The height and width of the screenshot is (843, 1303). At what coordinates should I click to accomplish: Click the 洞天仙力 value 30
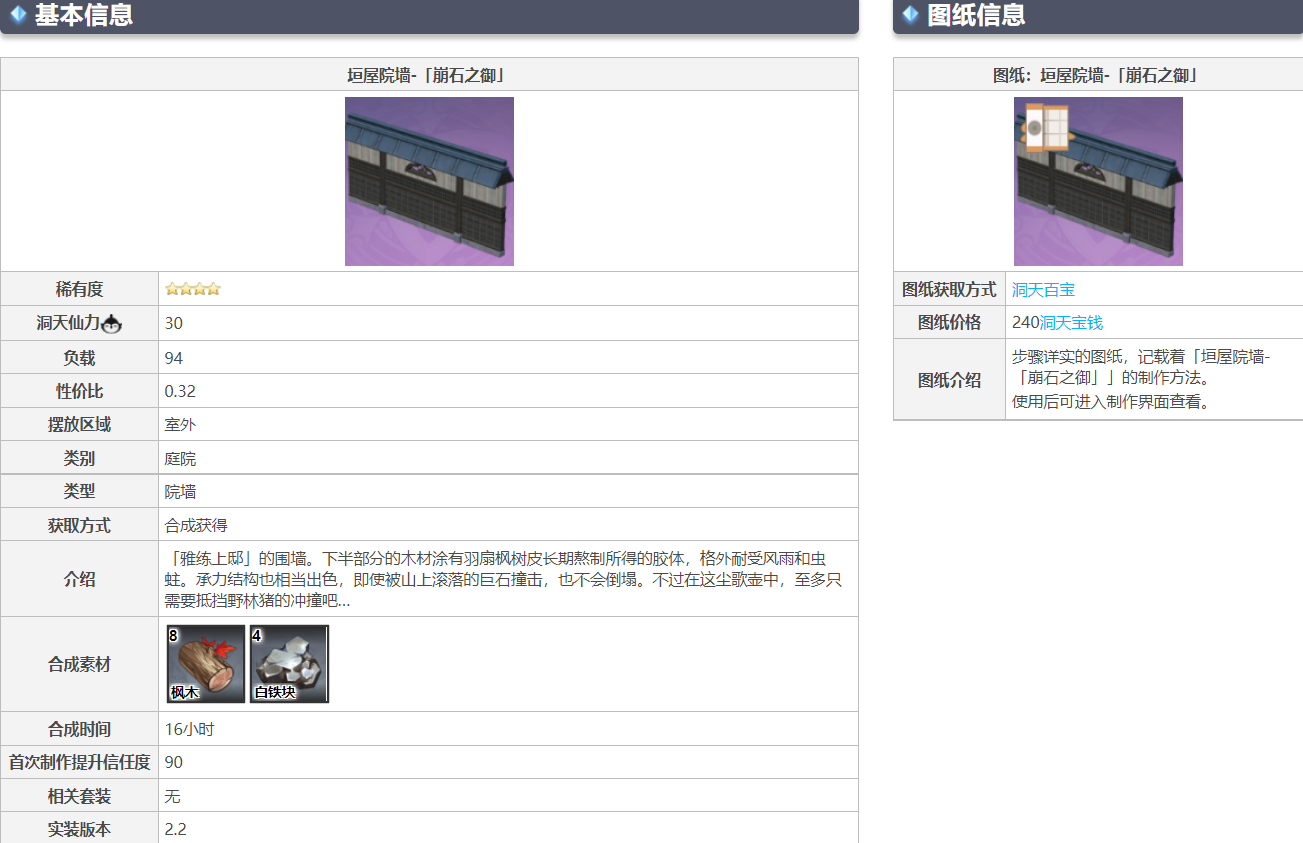174,323
